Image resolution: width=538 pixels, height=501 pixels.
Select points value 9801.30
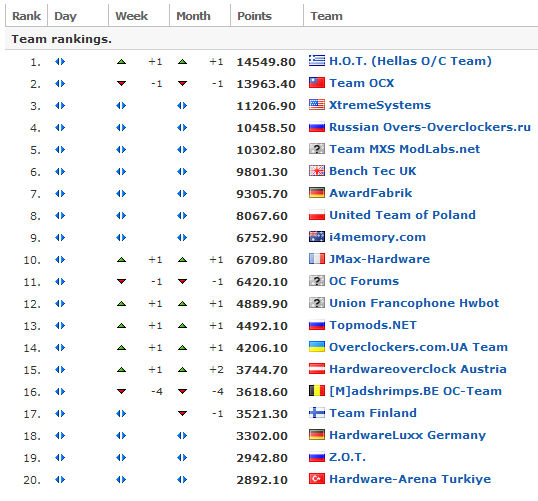262,172
